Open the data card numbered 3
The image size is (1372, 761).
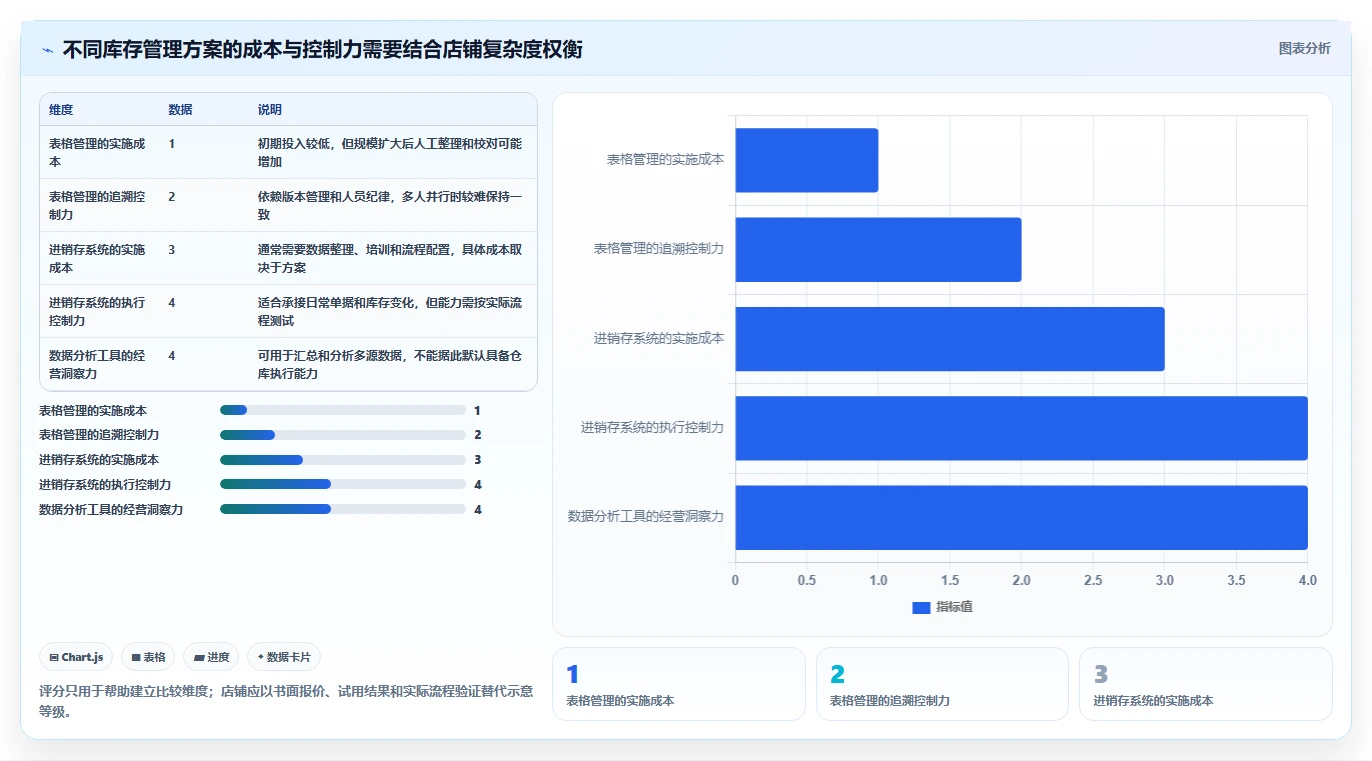coord(1205,684)
